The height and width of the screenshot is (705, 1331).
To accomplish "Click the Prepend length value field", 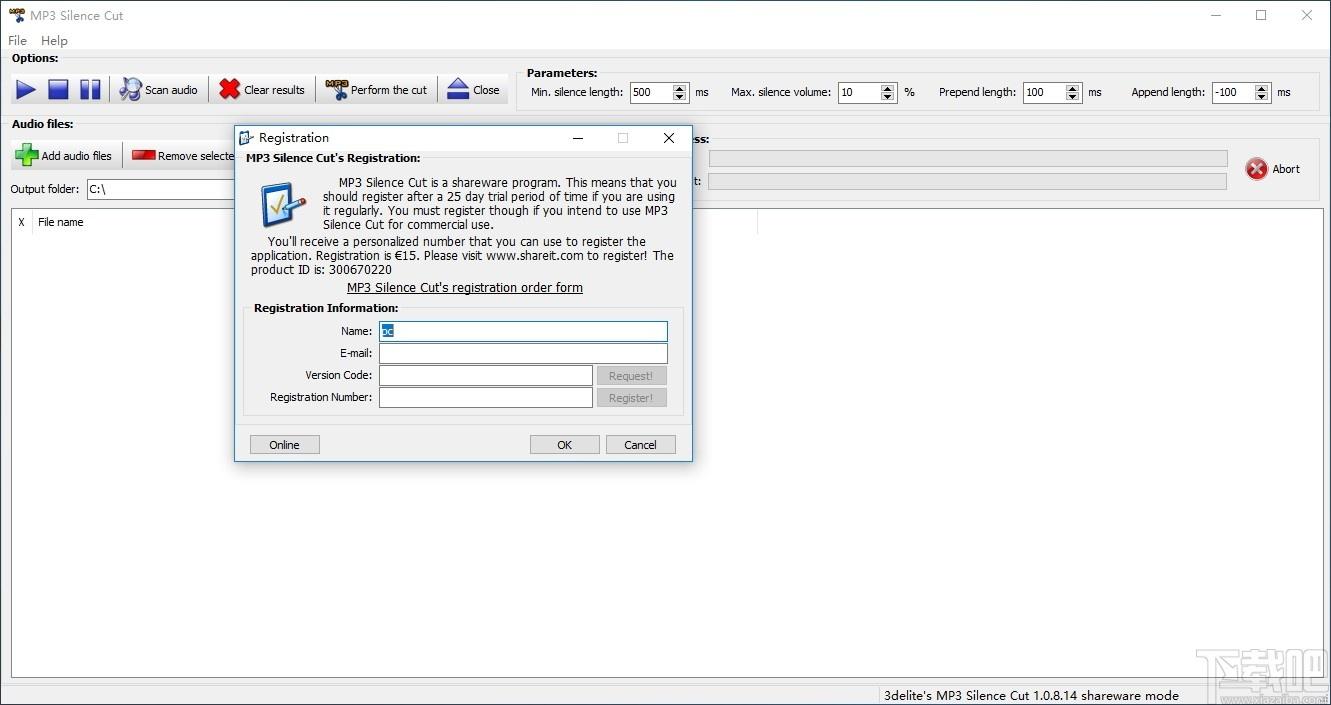I will [x=1045, y=92].
